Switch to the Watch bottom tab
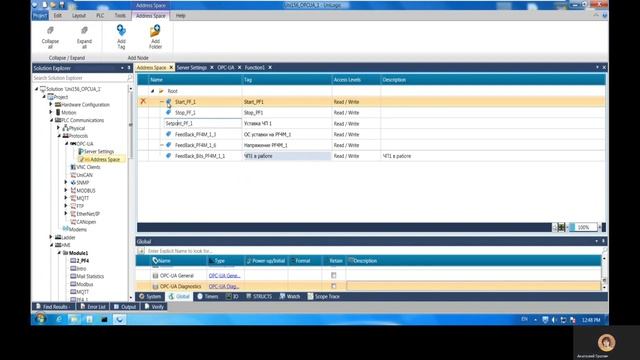 289,296
